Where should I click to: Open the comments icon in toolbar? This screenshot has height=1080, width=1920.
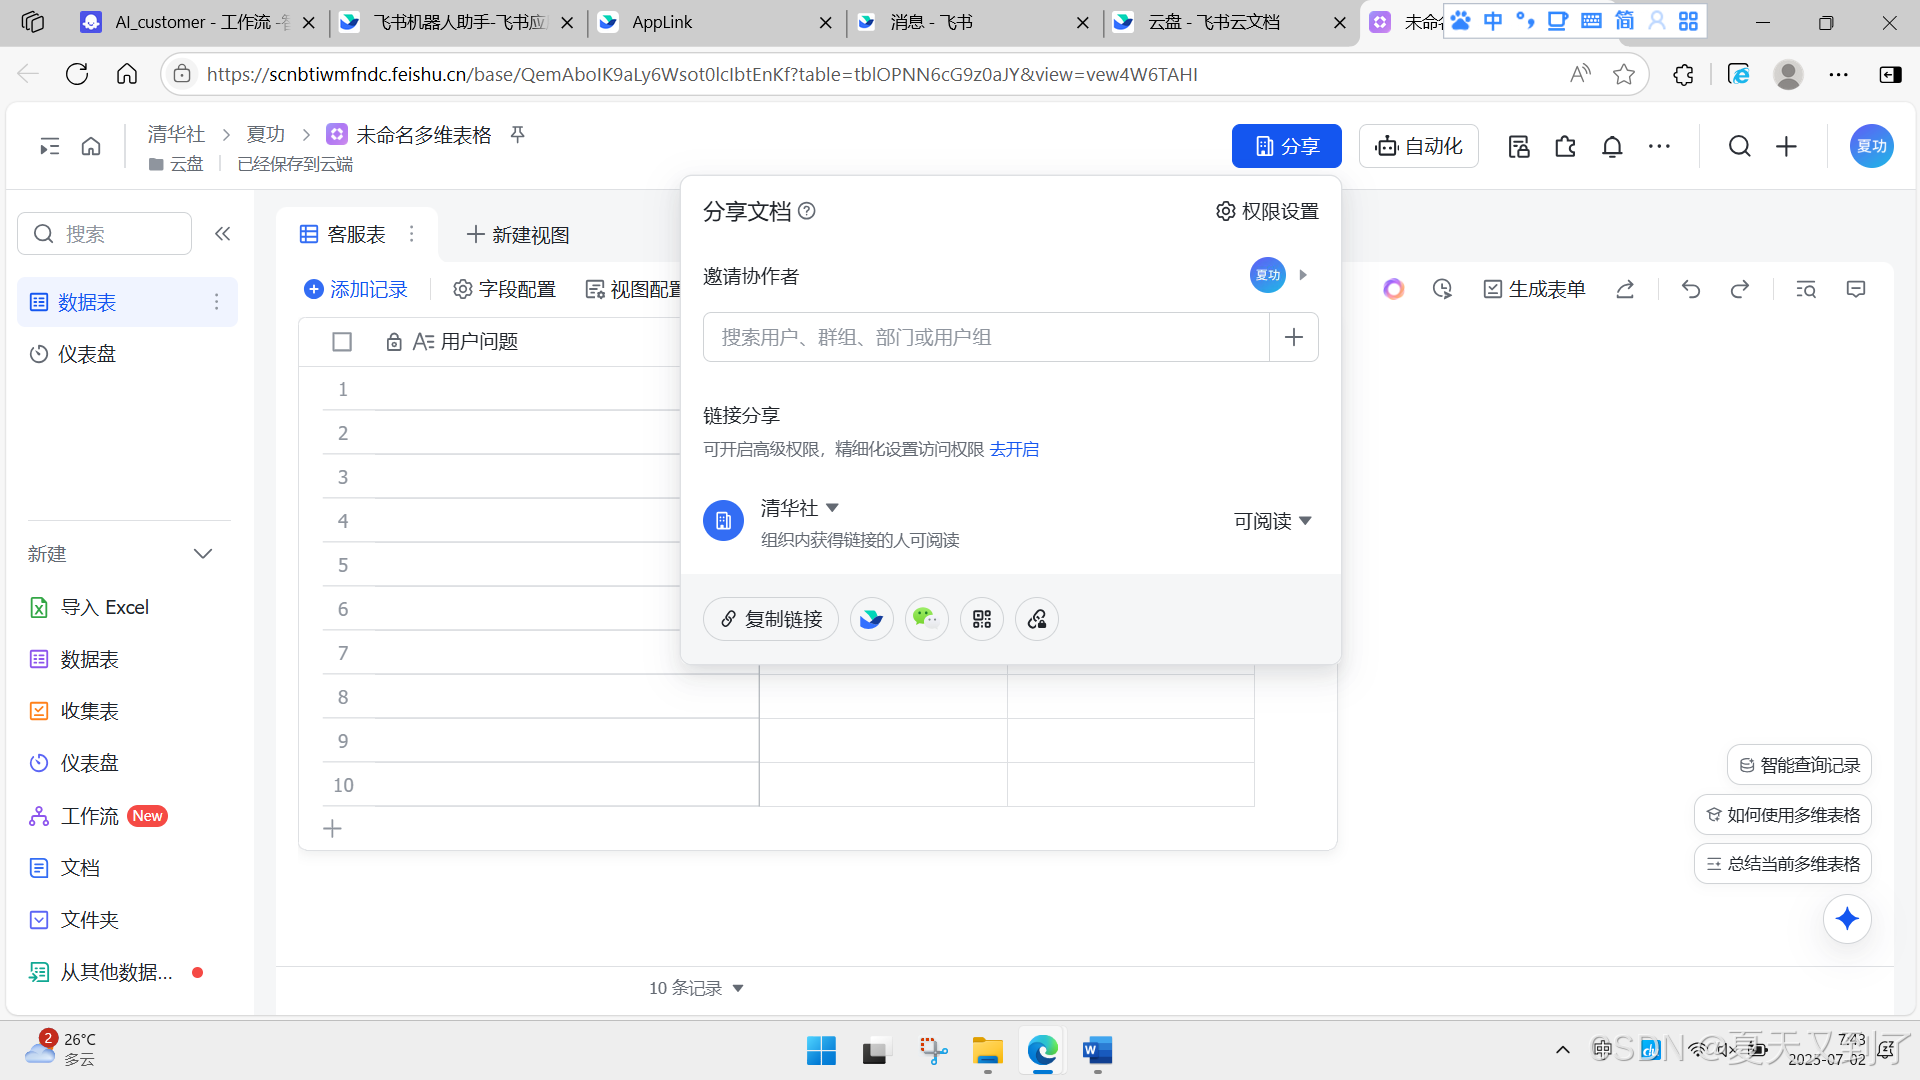click(x=1856, y=289)
